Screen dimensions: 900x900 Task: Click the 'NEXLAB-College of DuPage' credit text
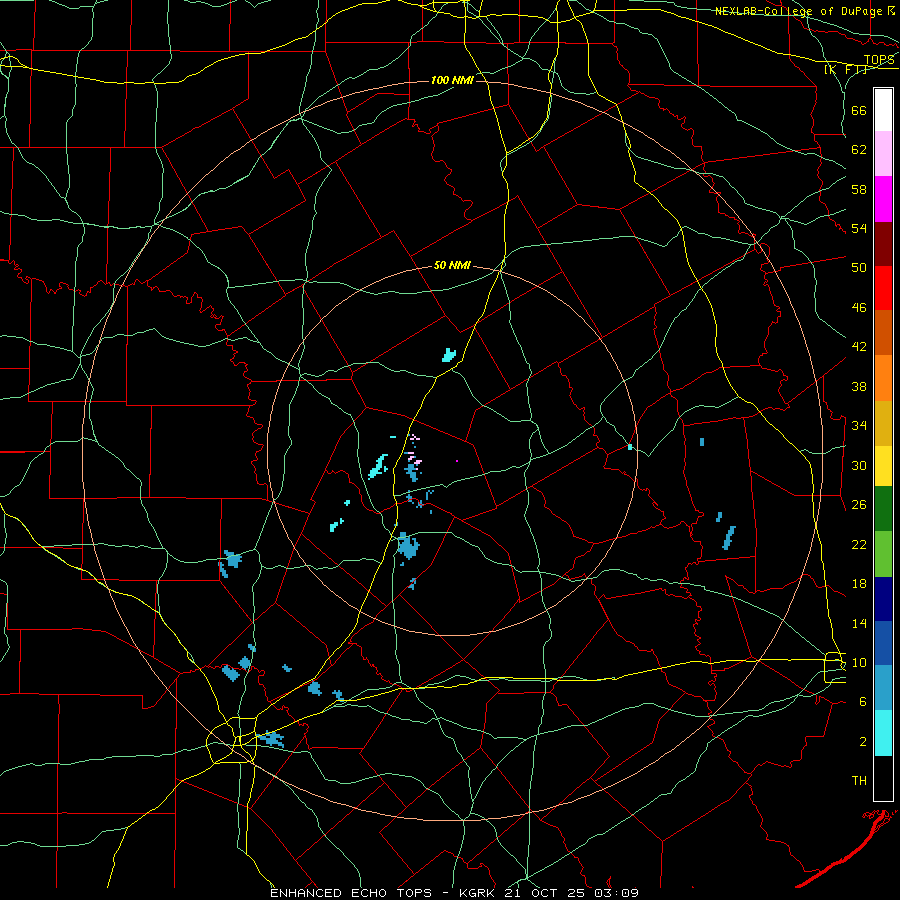pos(799,11)
